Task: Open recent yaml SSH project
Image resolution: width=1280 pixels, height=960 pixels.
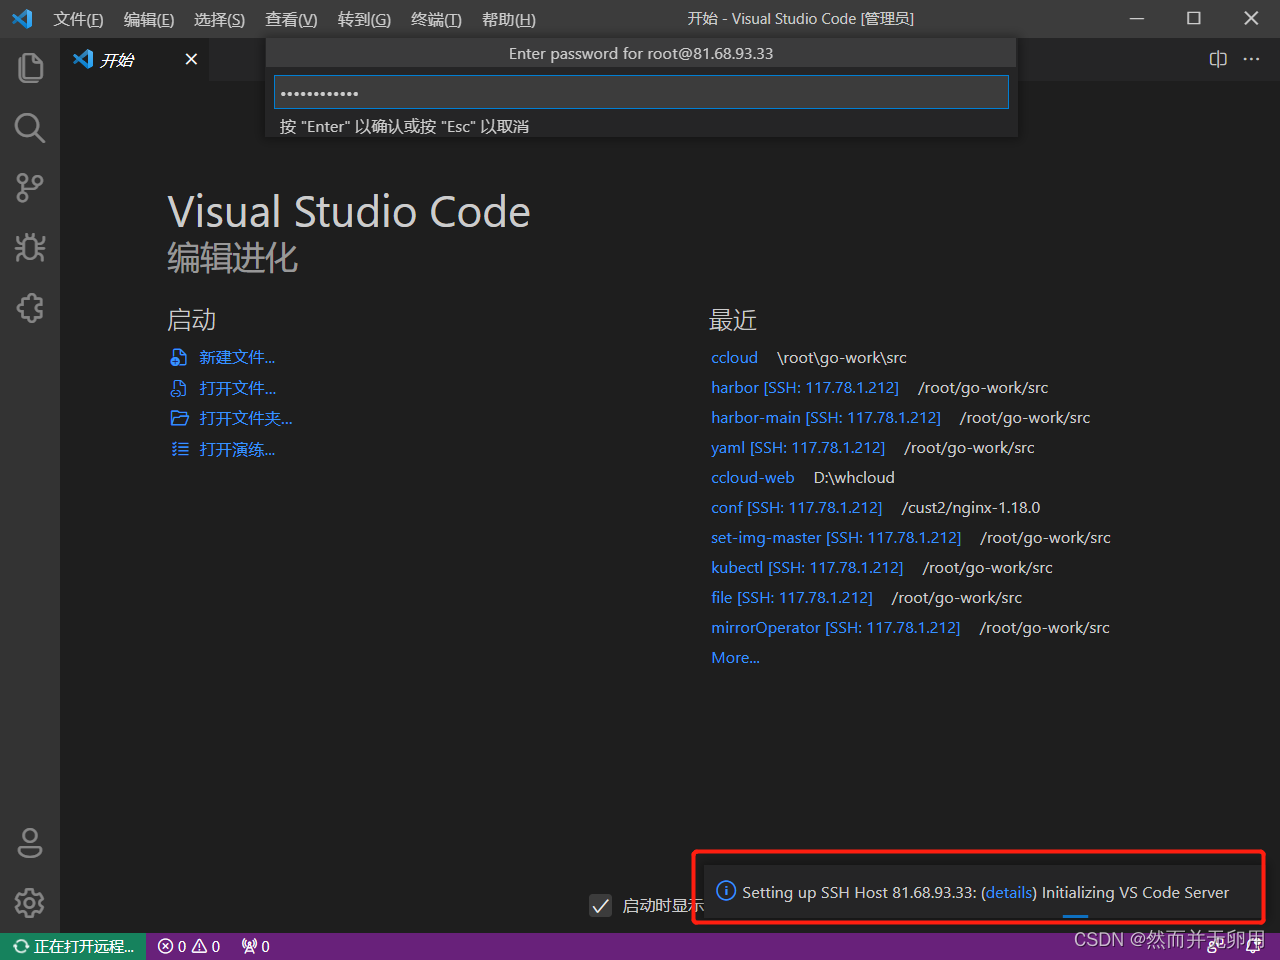Action: coord(798,448)
